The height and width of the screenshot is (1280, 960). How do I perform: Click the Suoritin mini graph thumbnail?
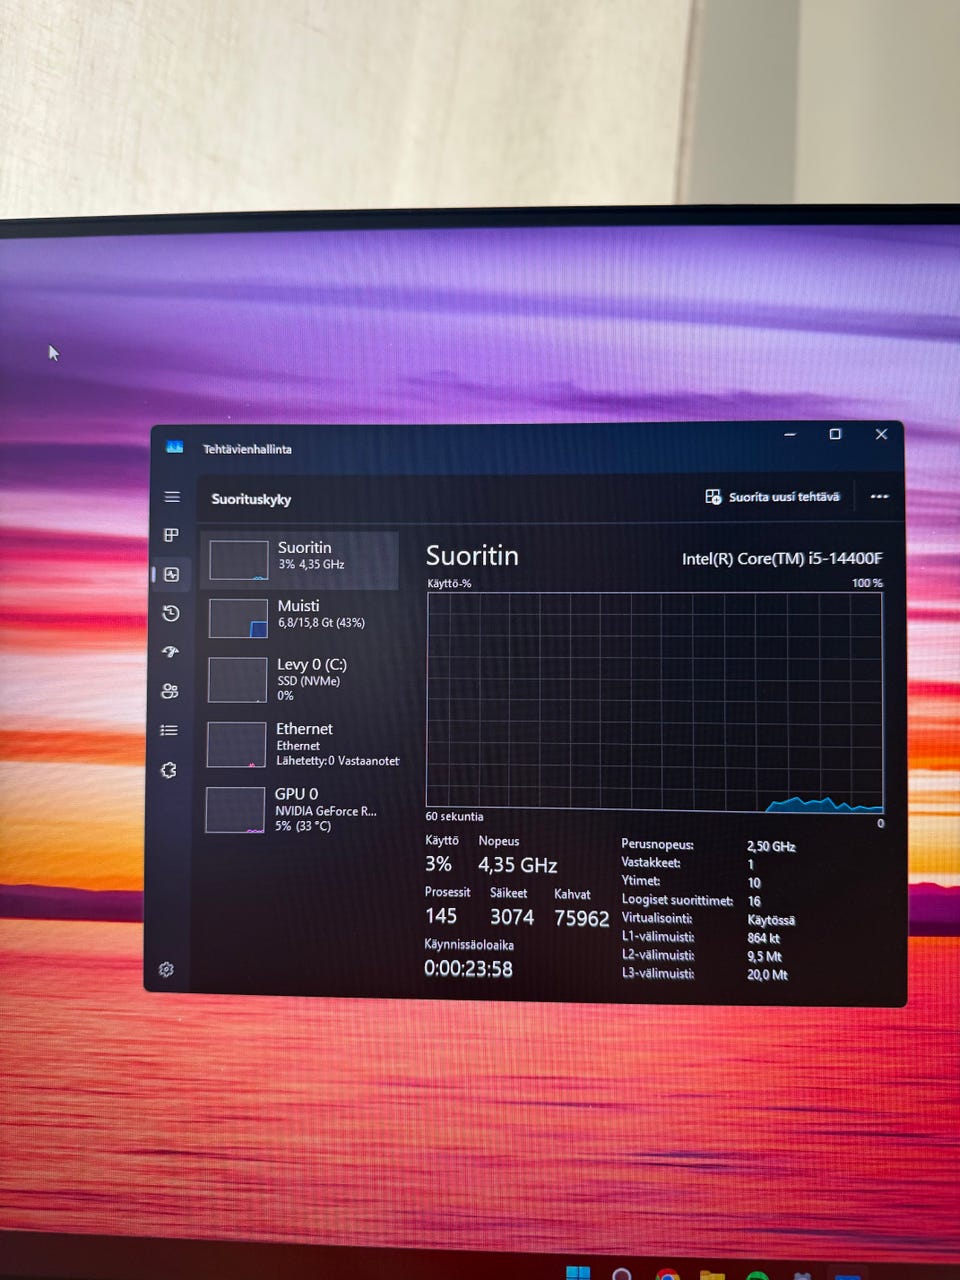[238, 561]
